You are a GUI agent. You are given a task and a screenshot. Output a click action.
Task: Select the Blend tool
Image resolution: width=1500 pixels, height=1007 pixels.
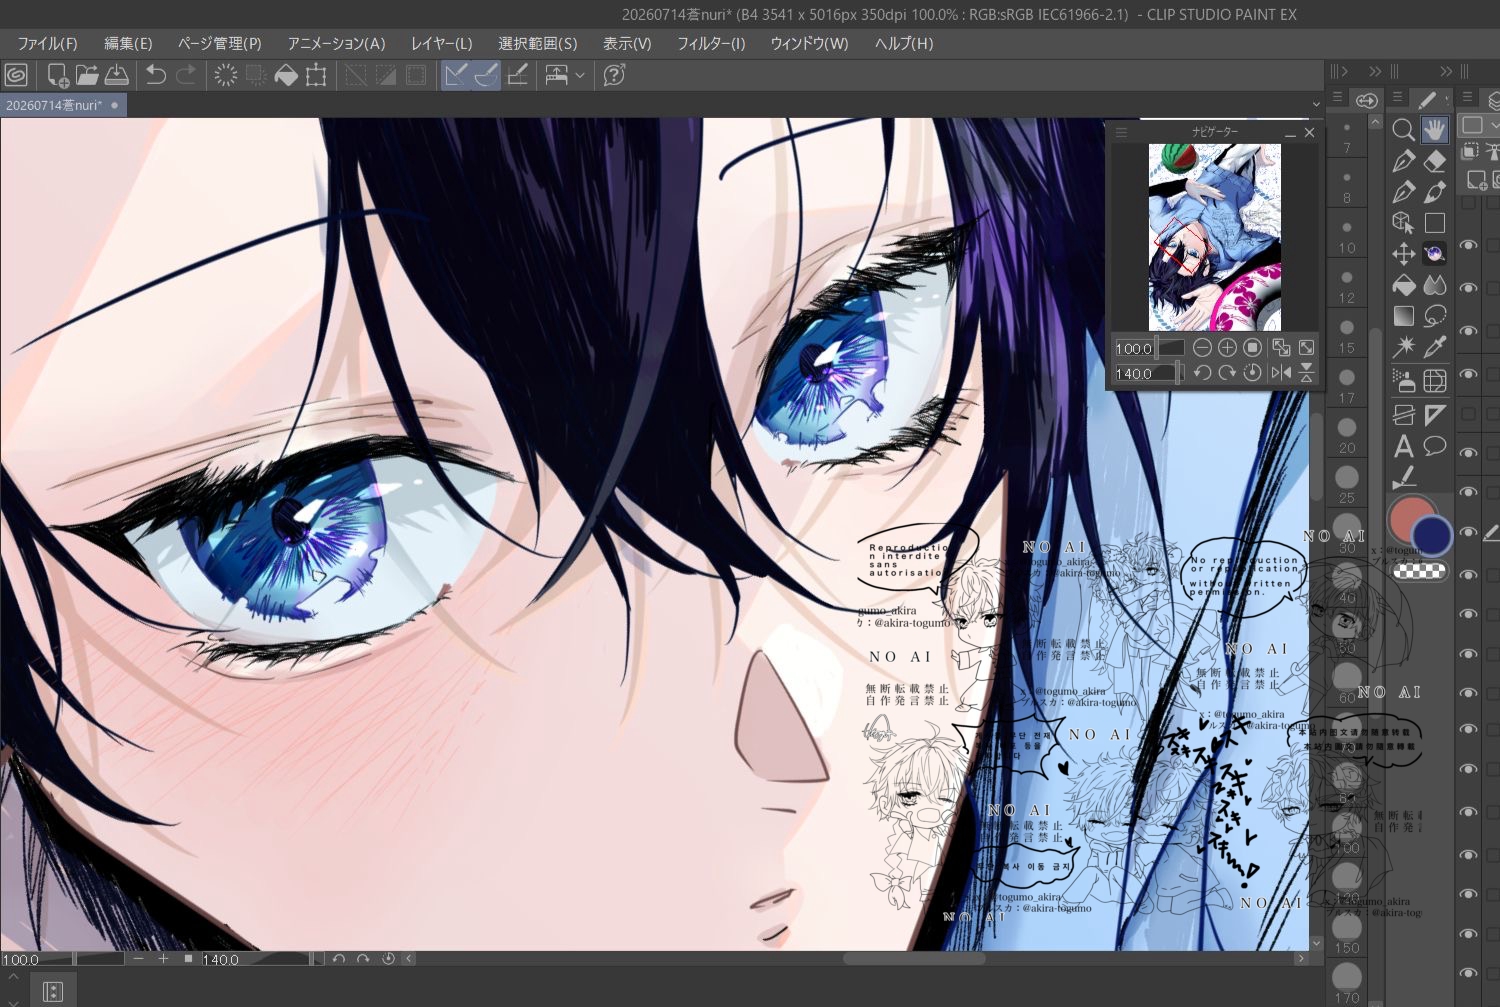pyautogui.click(x=1435, y=285)
